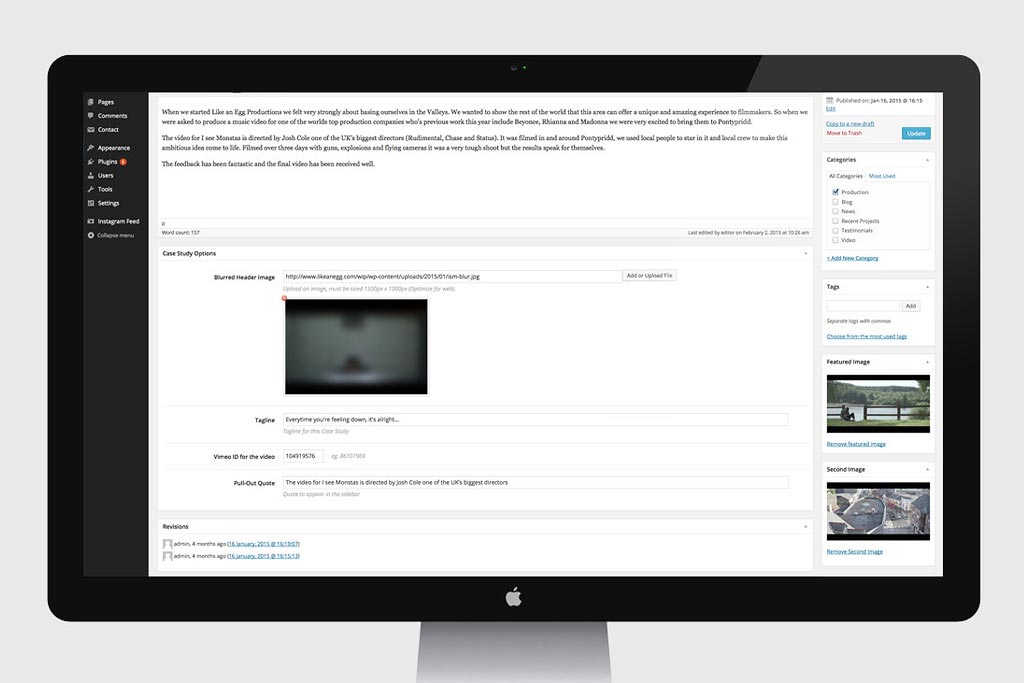This screenshot has width=1024, height=683.
Task: Check the Blog category checkbox
Action: pos(835,202)
